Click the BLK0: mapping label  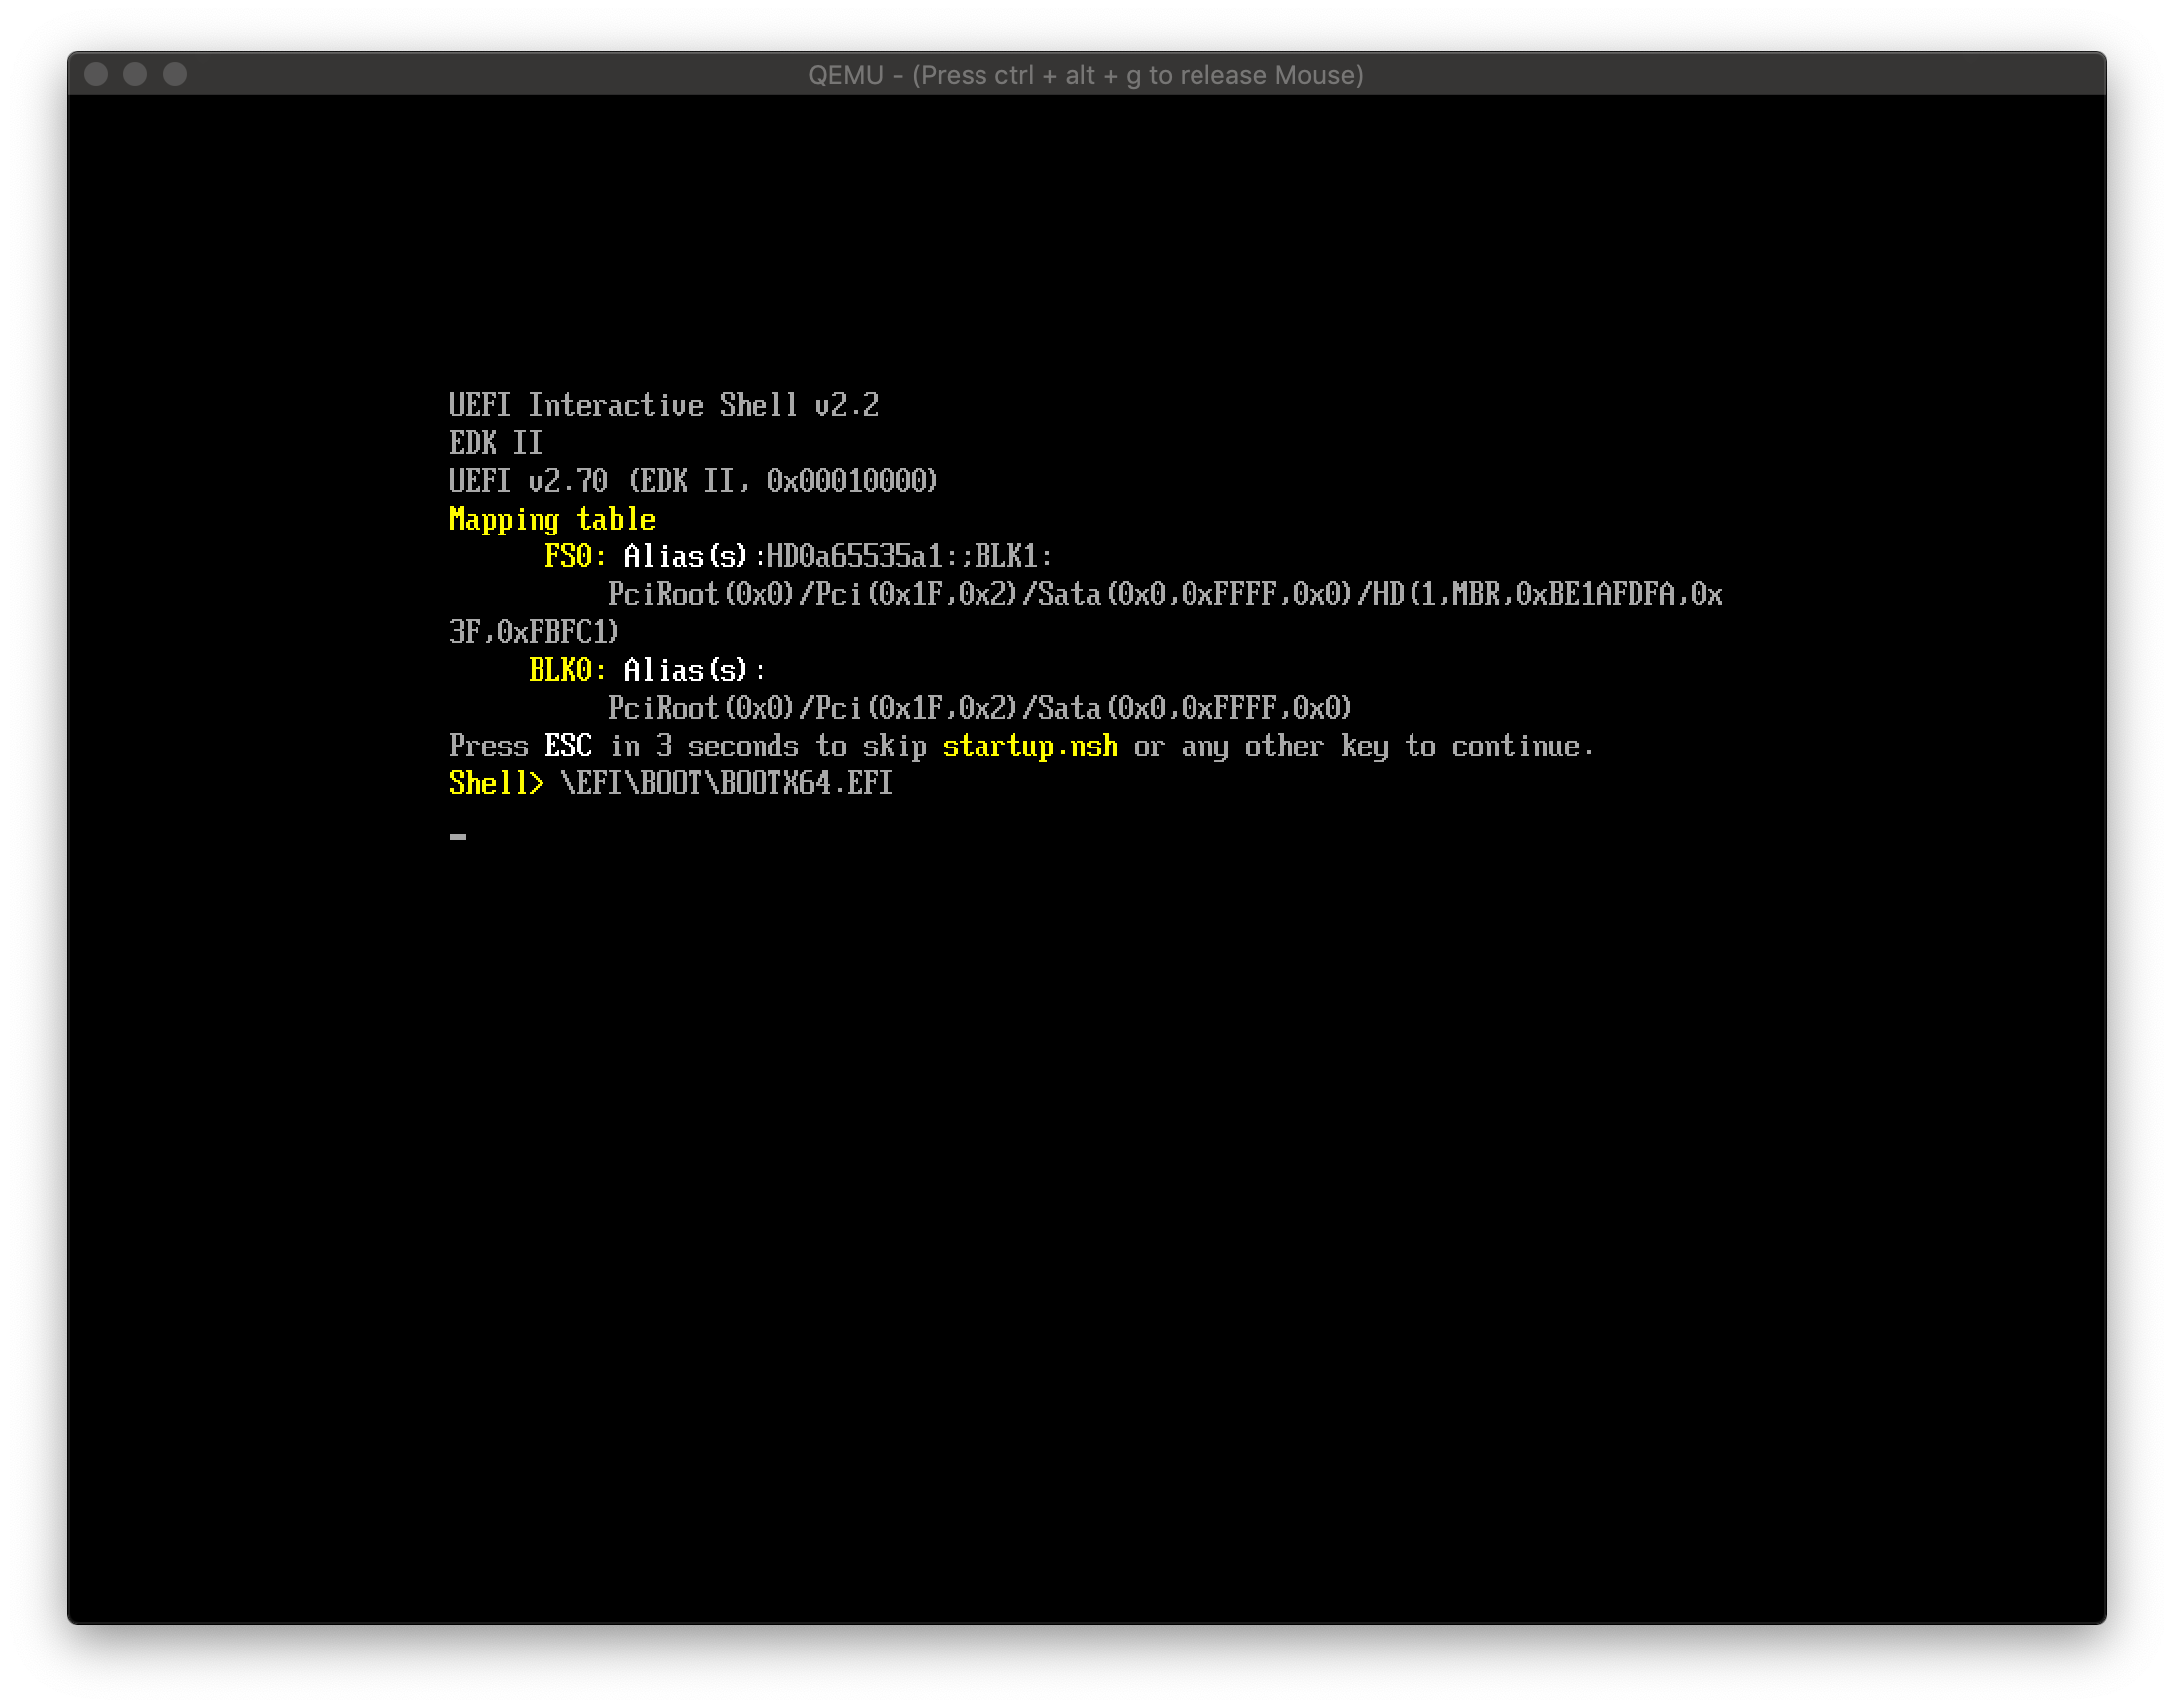coord(567,670)
